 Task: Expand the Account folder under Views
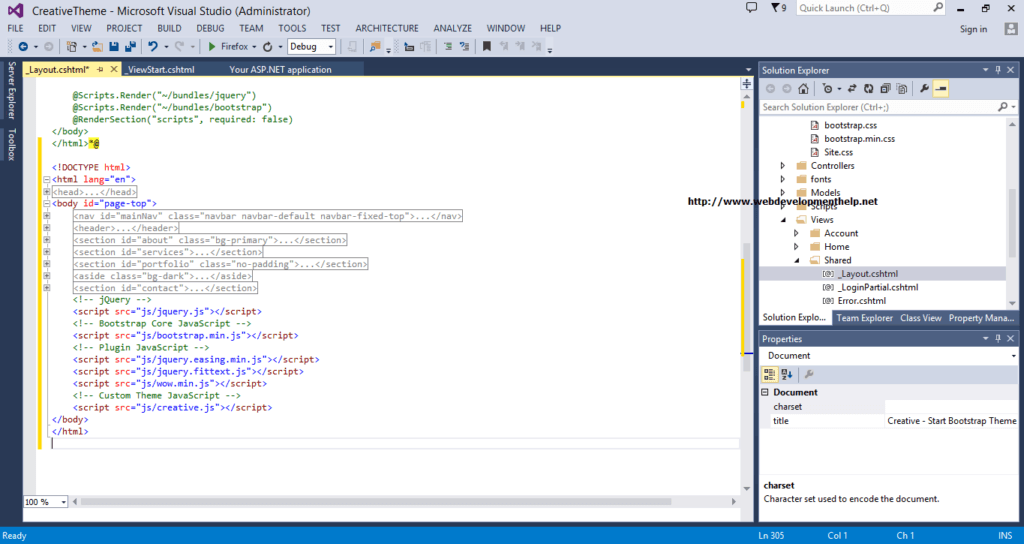point(796,233)
